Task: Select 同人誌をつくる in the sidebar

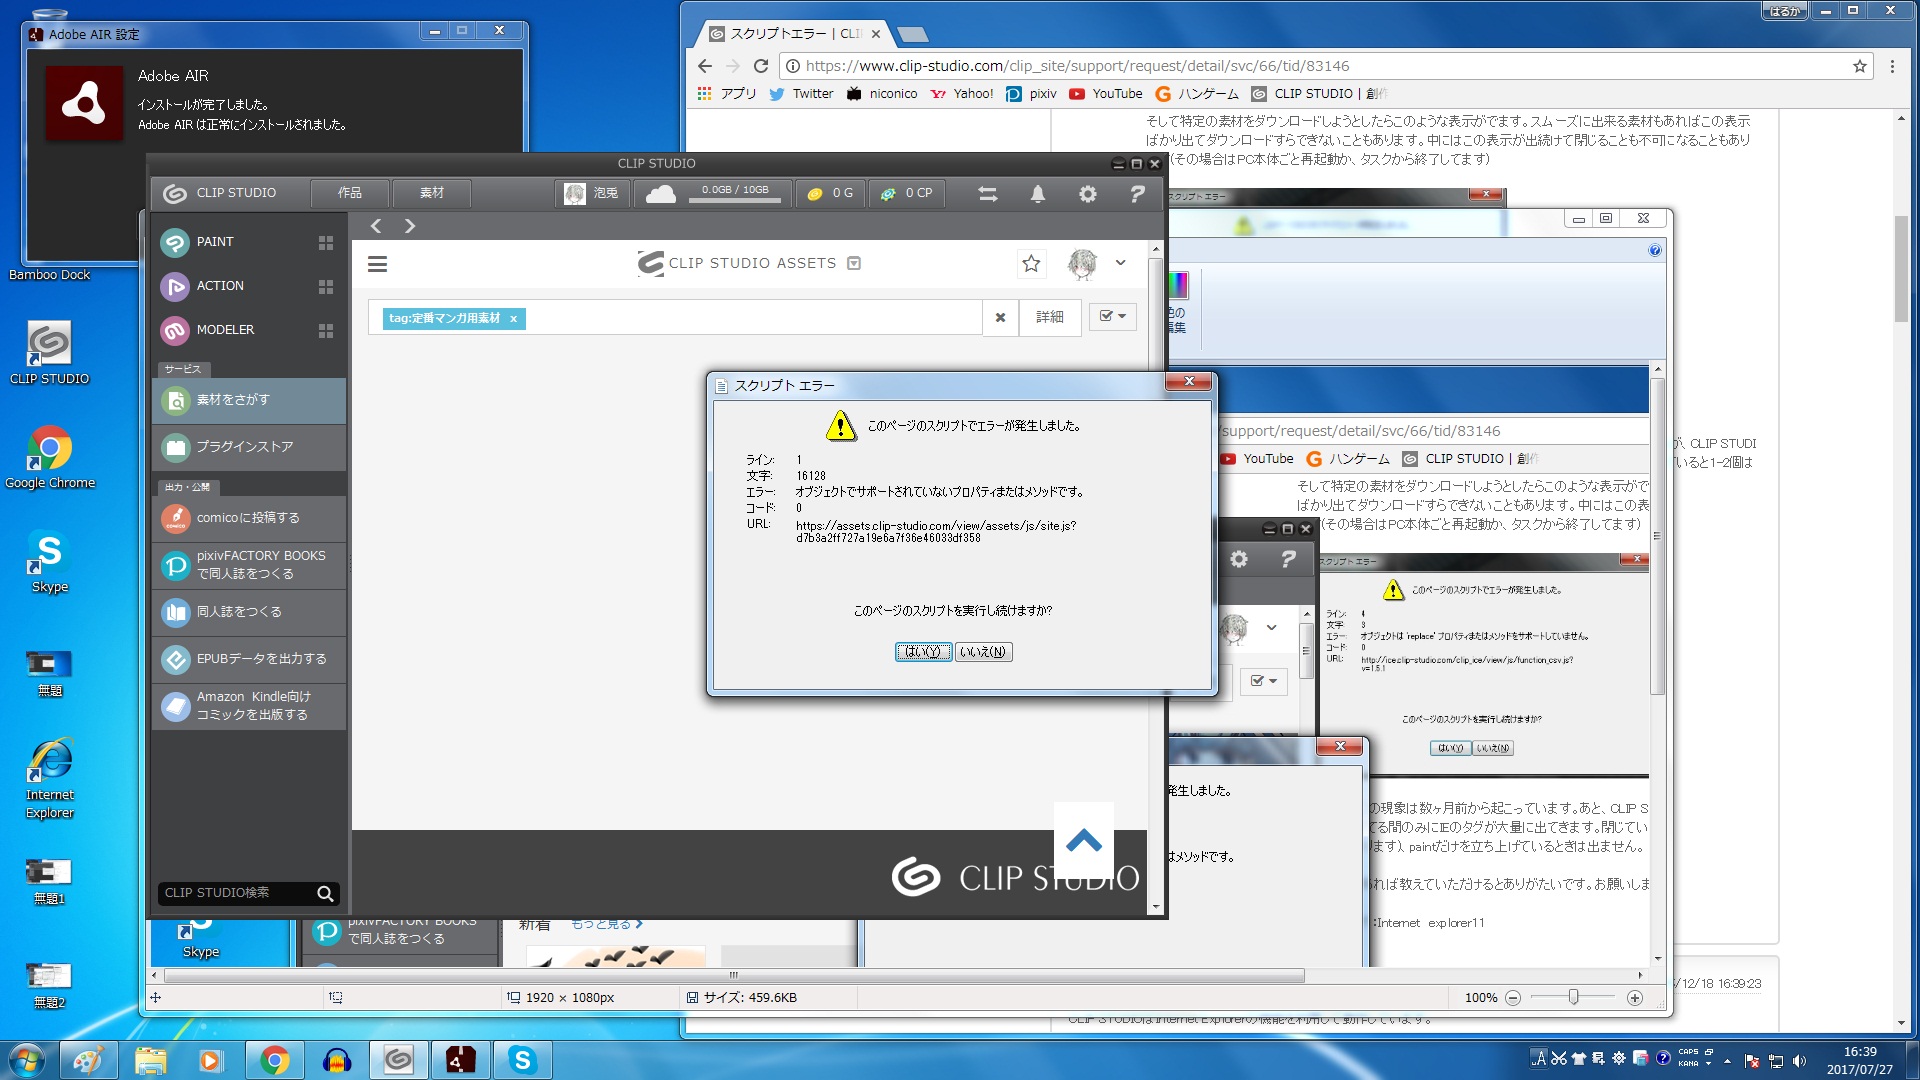Action: pyautogui.click(x=249, y=612)
